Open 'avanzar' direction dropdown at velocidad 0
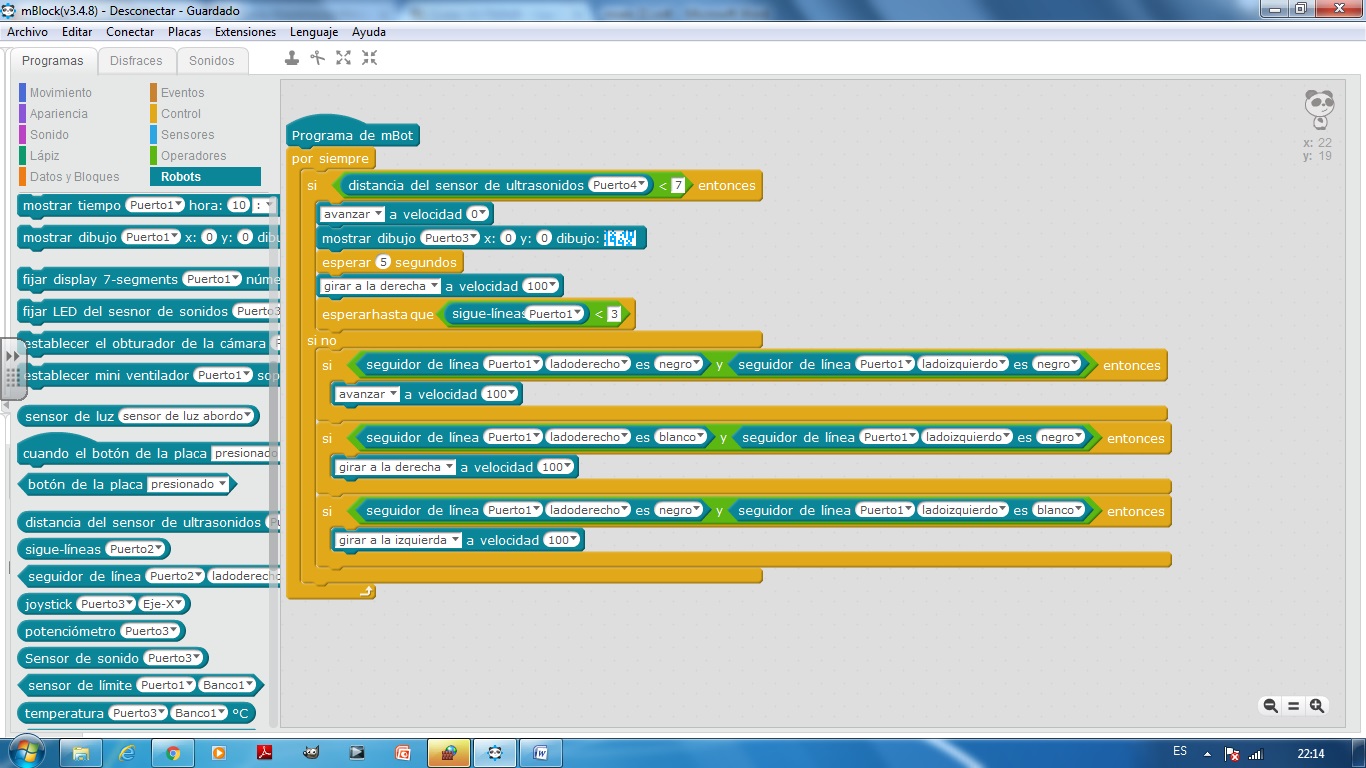The height and width of the screenshot is (768, 1366). pyautogui.click(x=352, y=214)
